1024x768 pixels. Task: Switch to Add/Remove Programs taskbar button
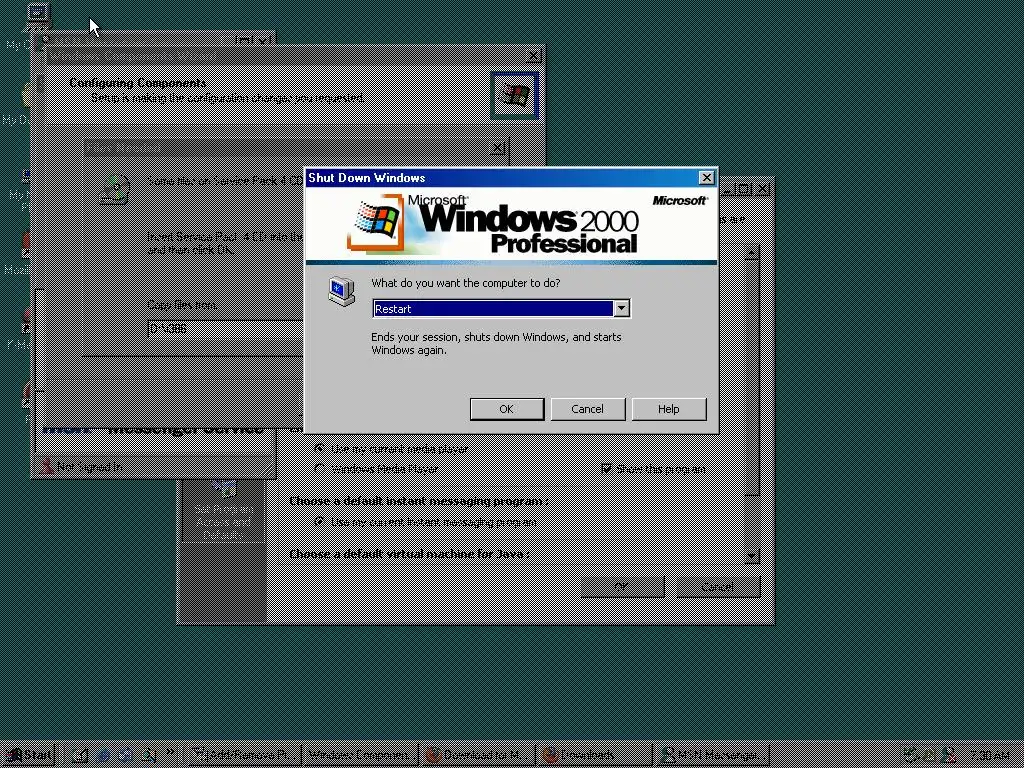246,755
